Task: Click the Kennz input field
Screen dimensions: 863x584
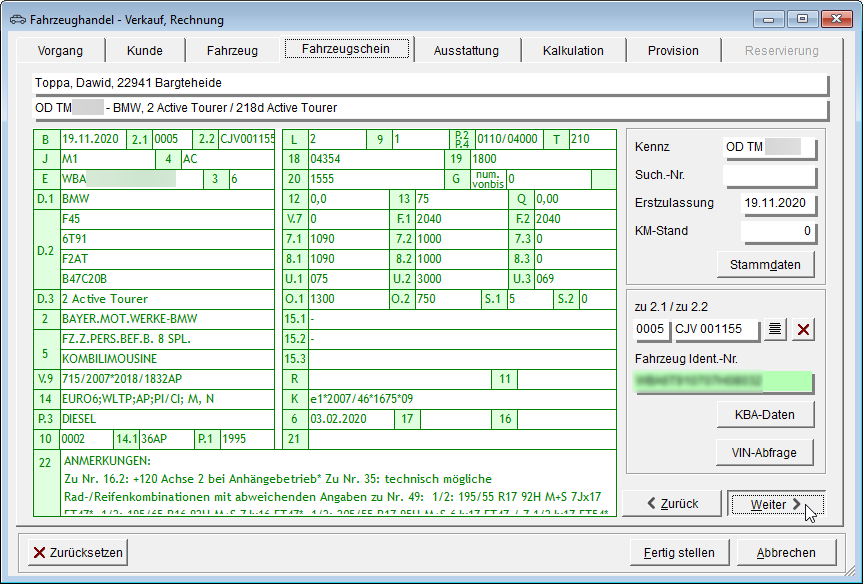Action: click(x=769, y=147)
